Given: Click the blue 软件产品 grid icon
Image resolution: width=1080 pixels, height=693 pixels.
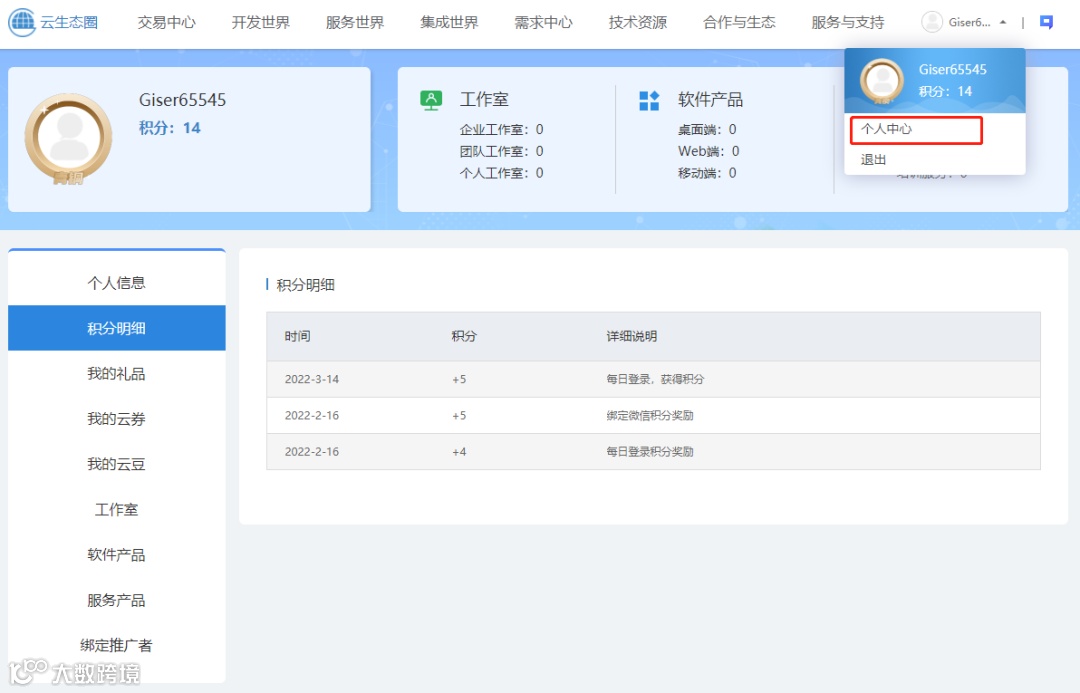Looking at the screenshot, I should coord(649,101).
